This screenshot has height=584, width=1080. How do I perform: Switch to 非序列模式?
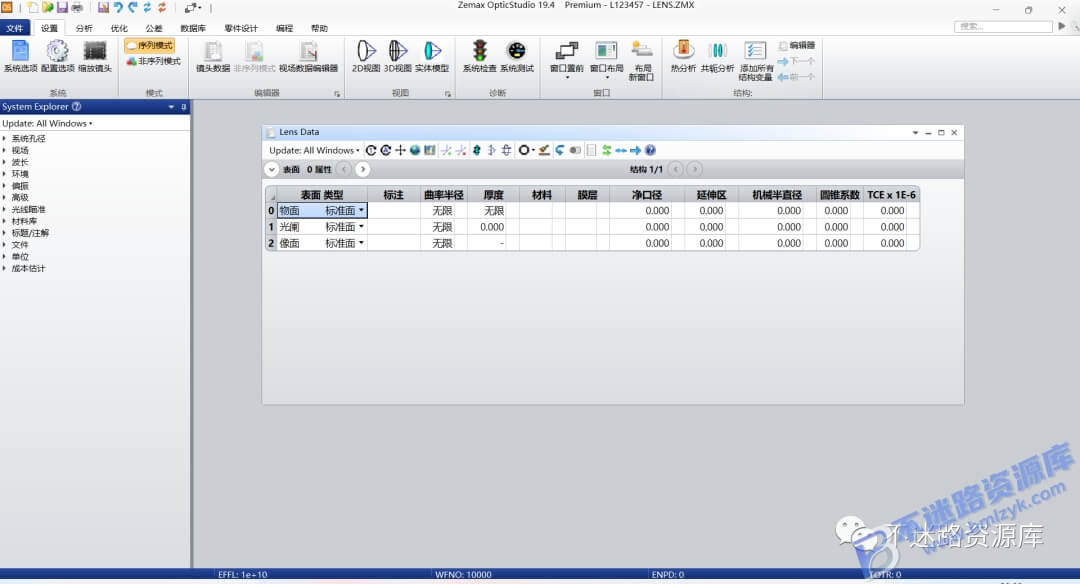click(153, 61)
